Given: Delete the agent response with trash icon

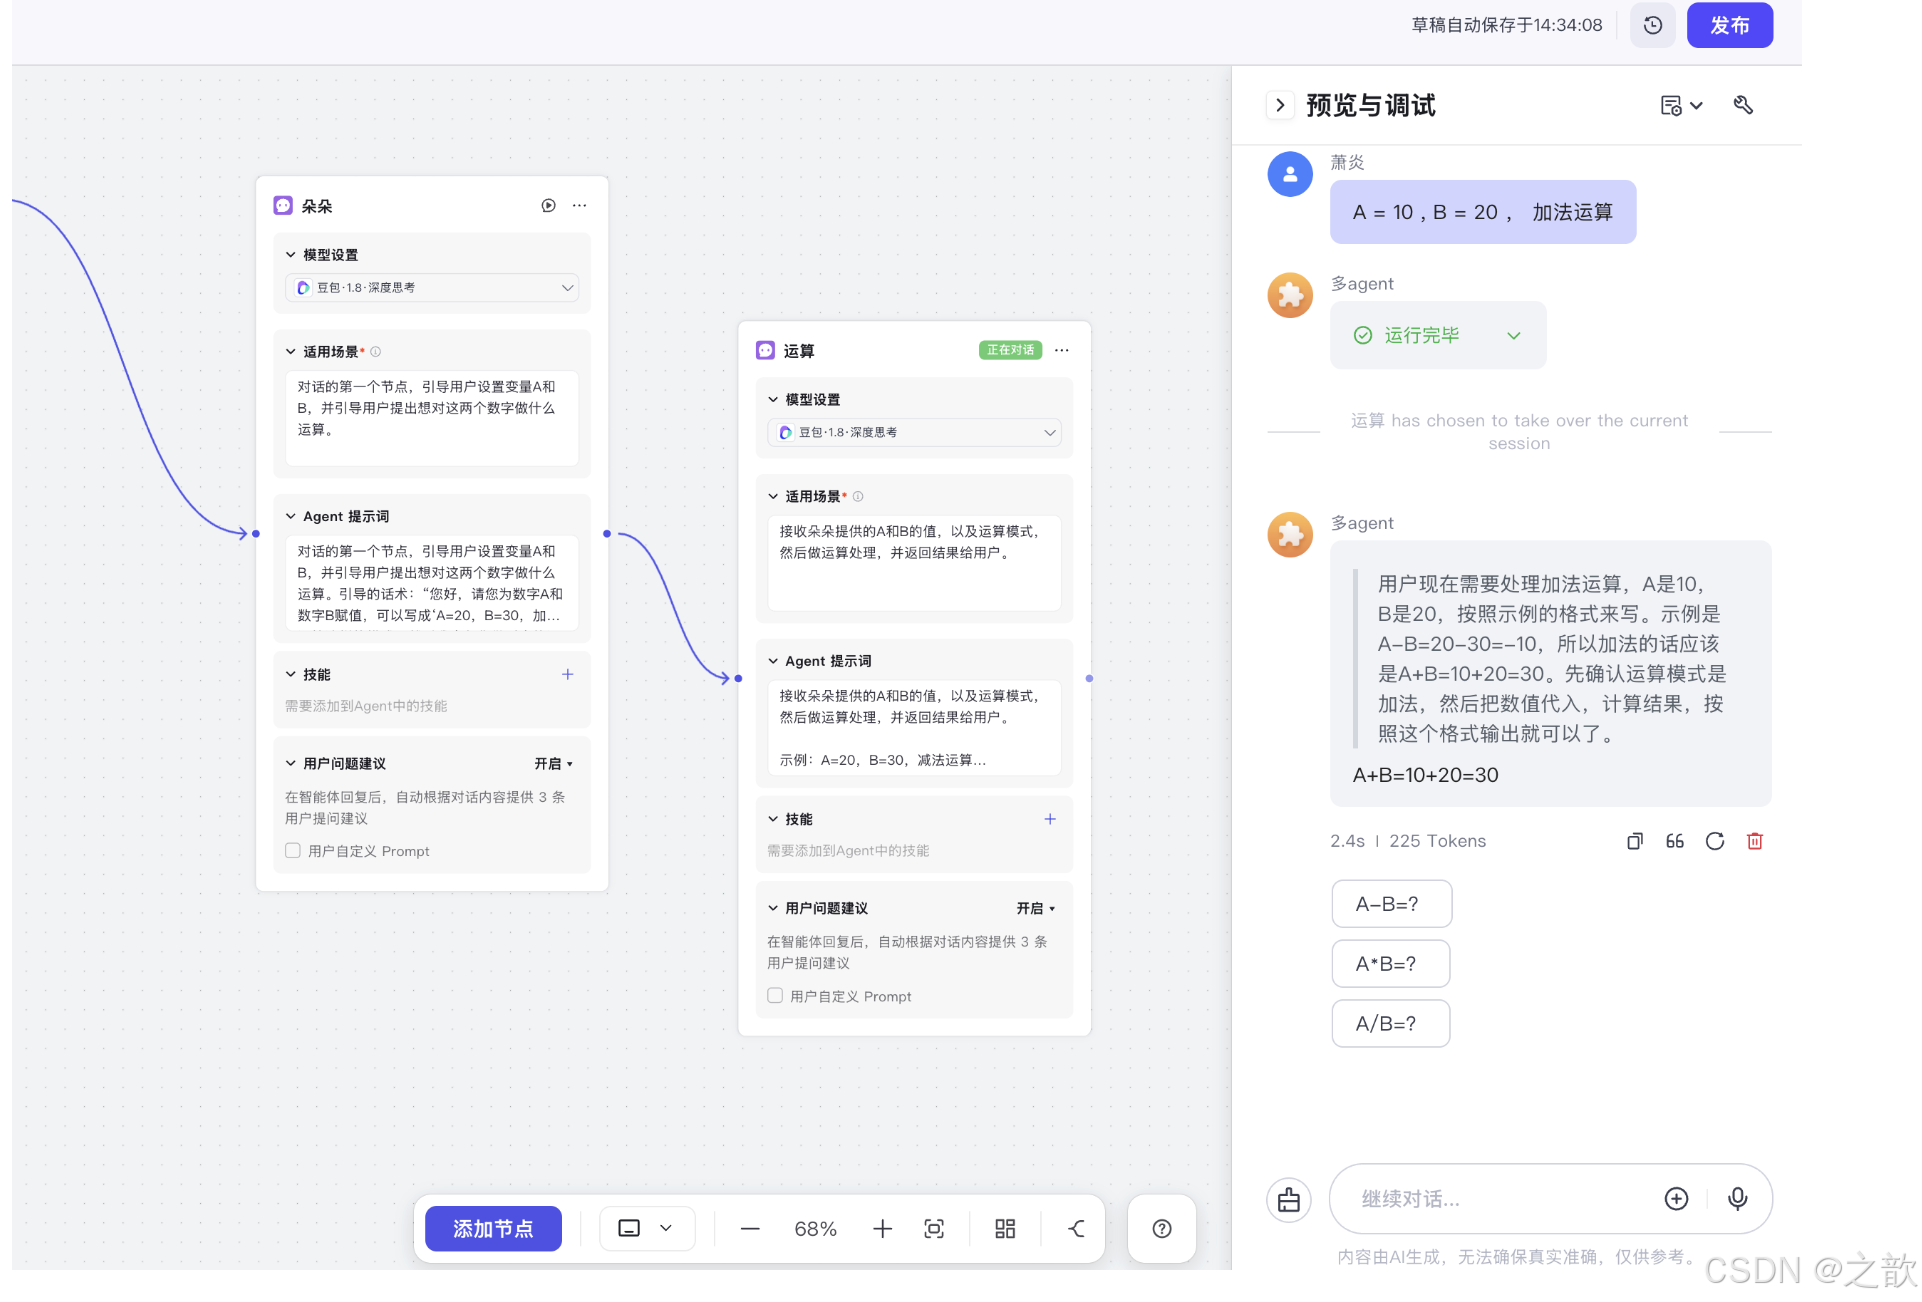Looking at the screenshot, I should pyautogui.click(x=1754, y=841).
